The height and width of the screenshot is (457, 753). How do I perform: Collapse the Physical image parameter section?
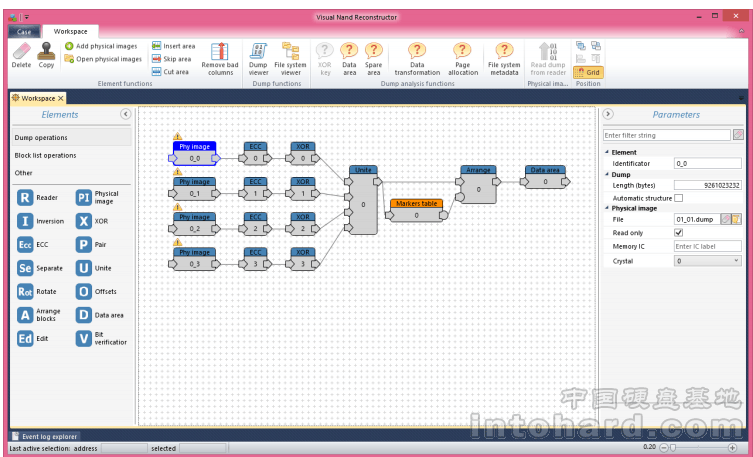point(606,208)
